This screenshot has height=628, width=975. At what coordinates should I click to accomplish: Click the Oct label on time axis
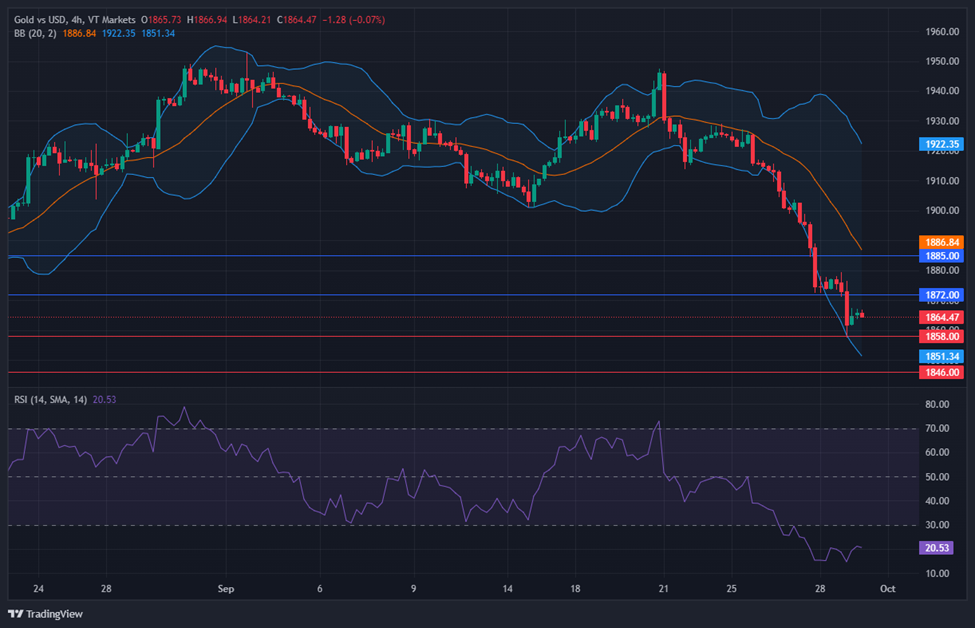point(887,588)
